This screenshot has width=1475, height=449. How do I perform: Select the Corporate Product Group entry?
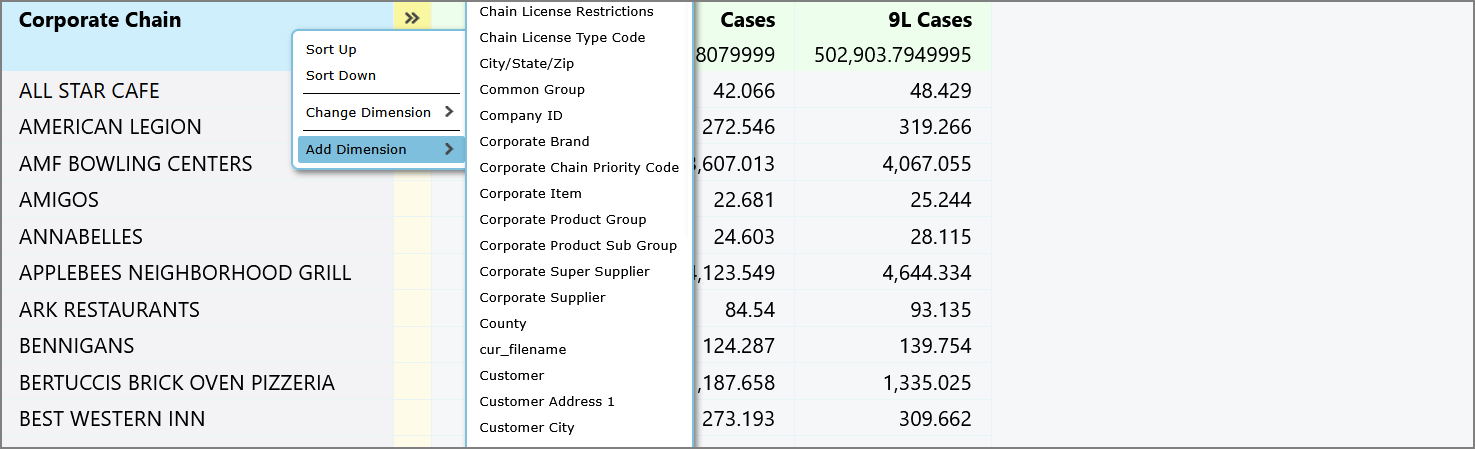(563, 220)
